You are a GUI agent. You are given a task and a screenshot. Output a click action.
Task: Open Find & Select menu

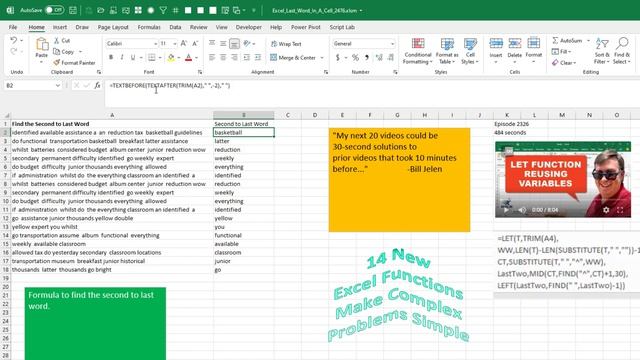pyautogui.click(x=622, y=51)
